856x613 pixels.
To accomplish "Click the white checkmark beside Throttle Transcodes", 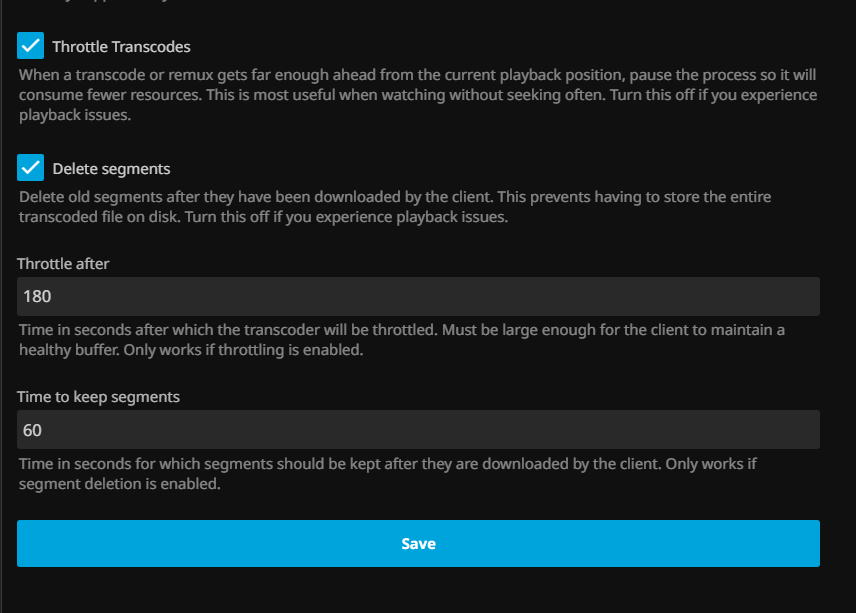I will tap(31, 46).
